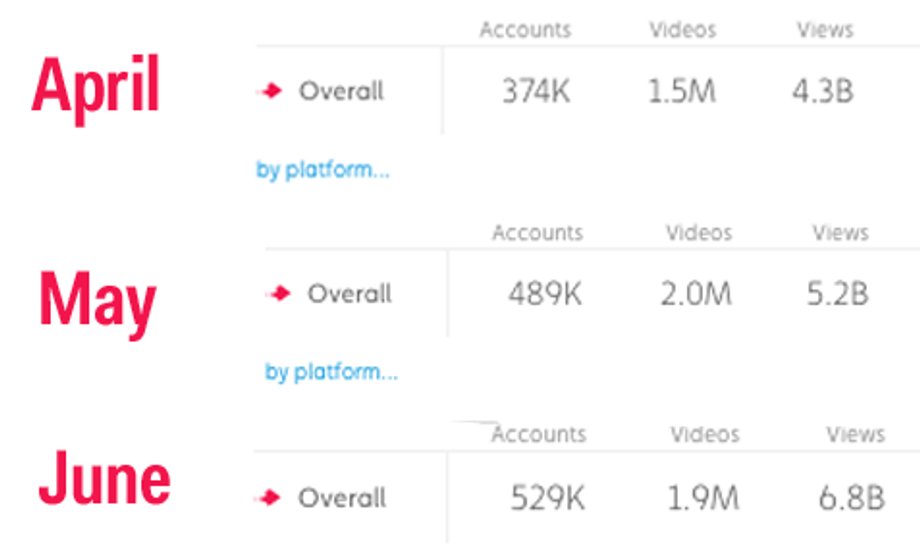Select the April Overall row label

click(x=341, y=91)
